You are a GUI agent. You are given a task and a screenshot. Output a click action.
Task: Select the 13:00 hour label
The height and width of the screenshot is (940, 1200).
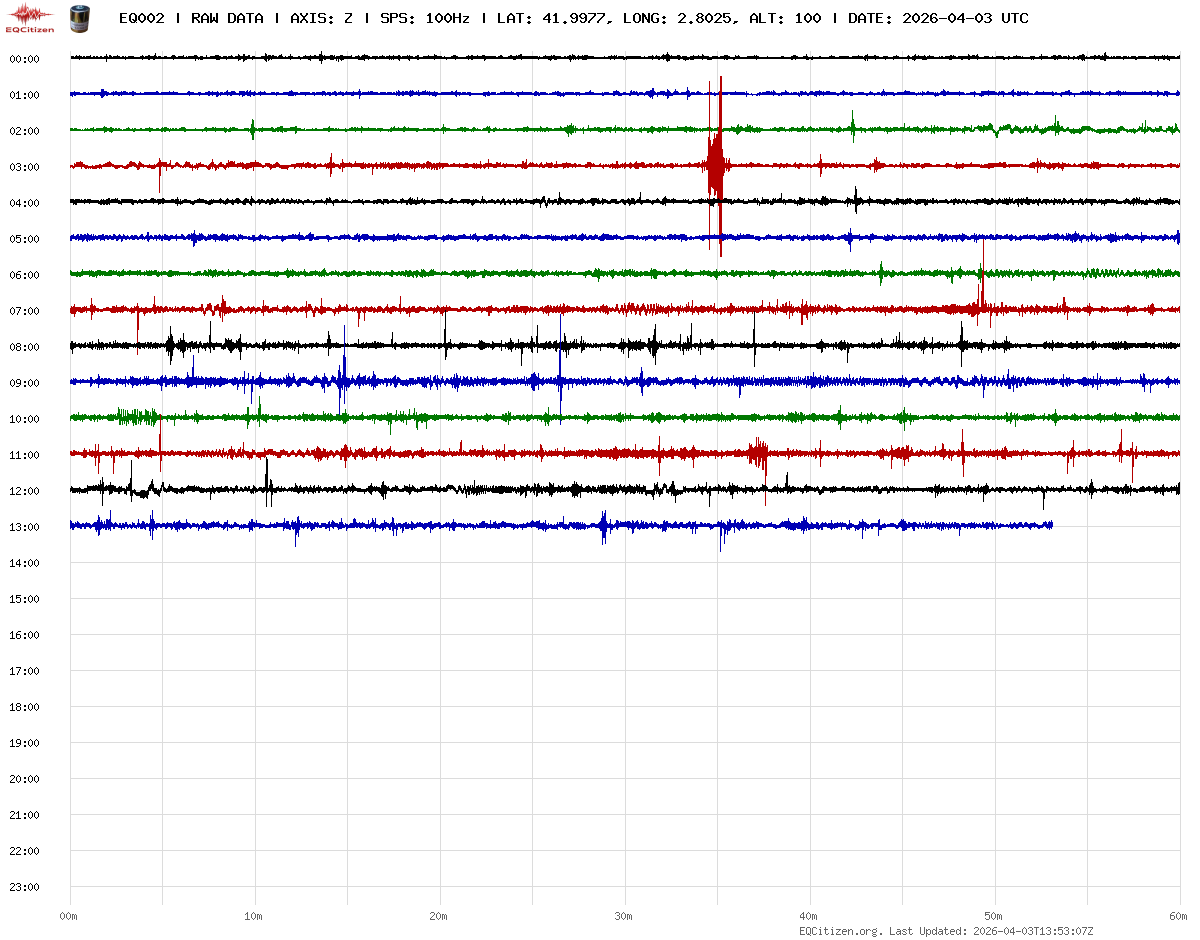point(24,527)
